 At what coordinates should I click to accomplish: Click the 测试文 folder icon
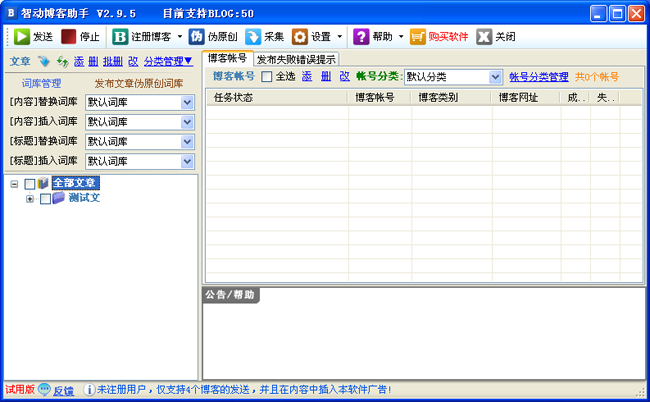[x=58, y=198]
